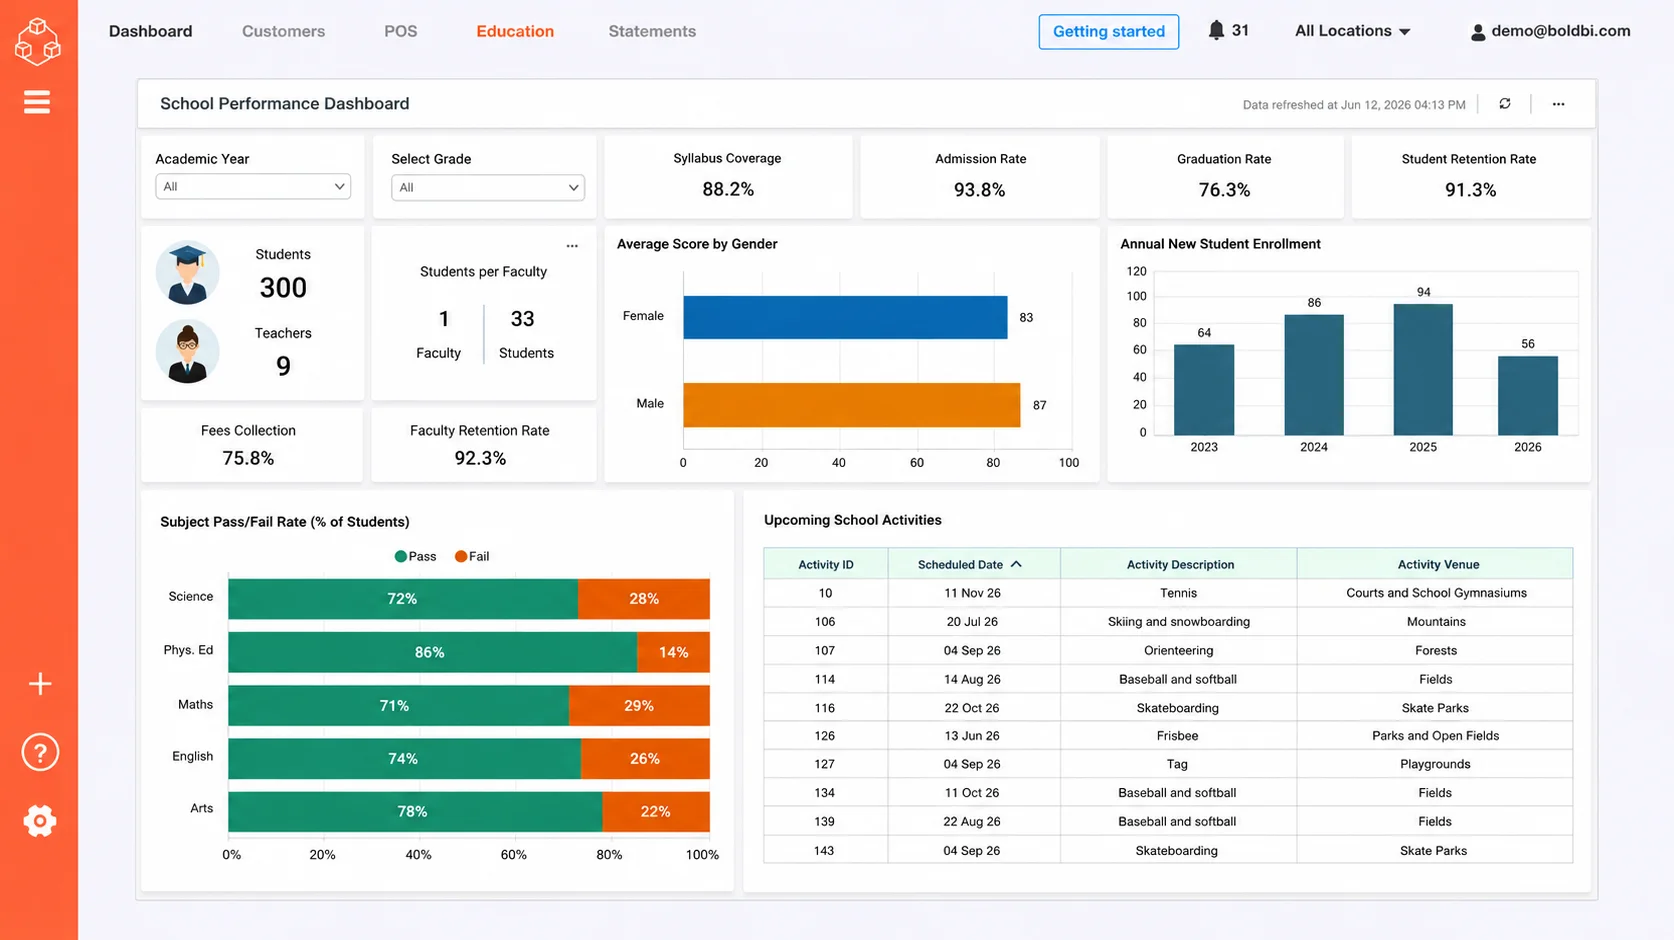
Task: Click activity ID 116 cell
Action: pyautogui.click(x=825, y=708)
